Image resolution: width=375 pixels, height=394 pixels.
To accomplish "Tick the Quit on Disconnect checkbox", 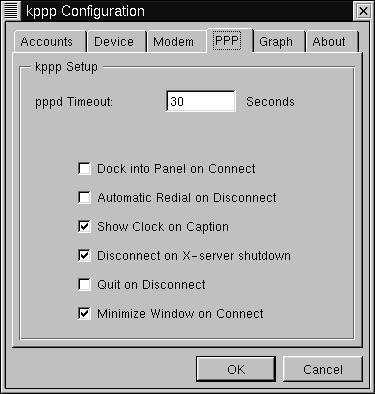I will point(84,285).
